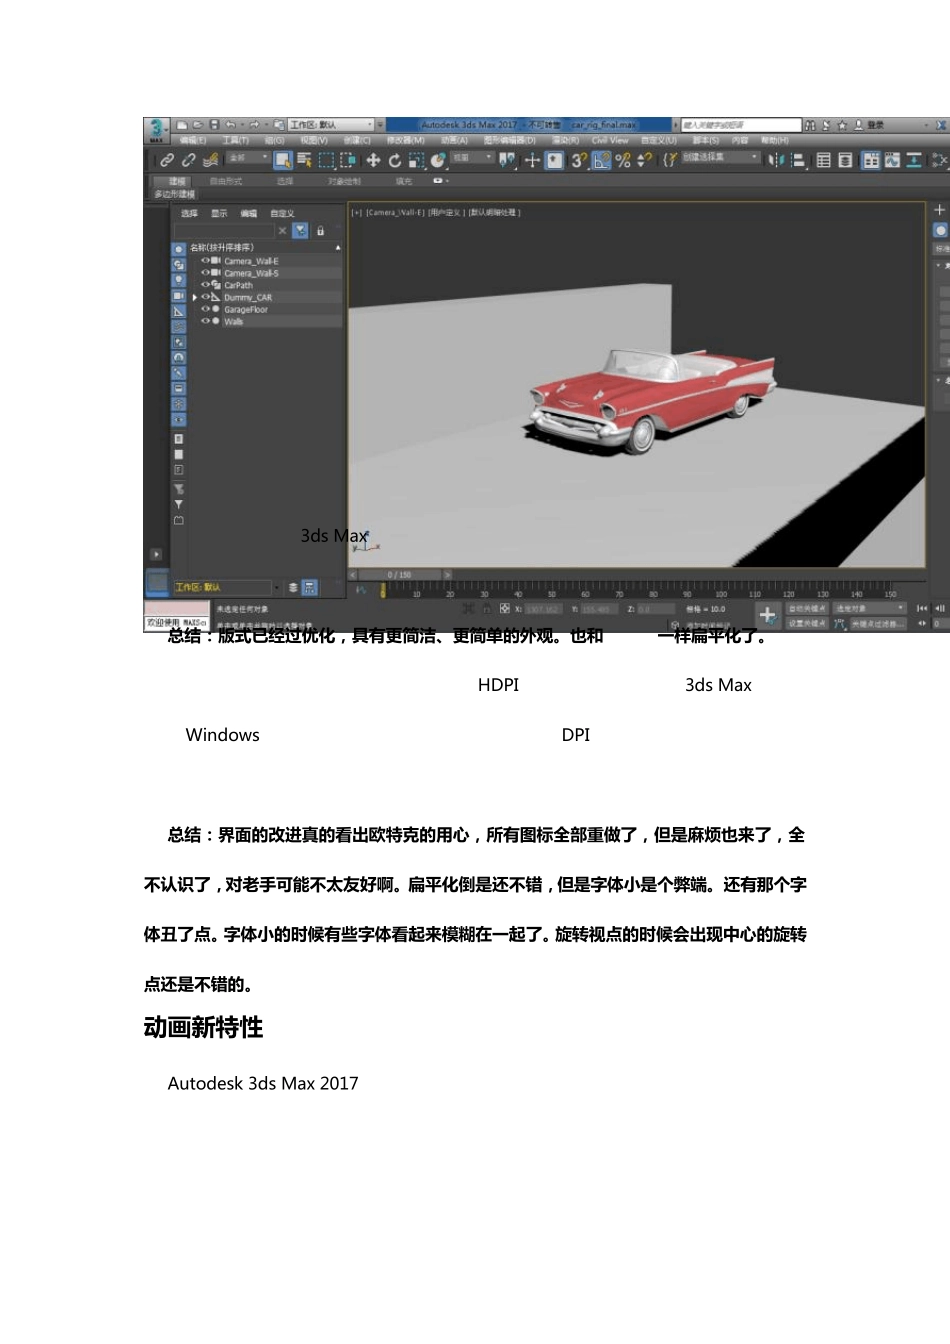
Task: Toggle Layer Explorer icon in main toolbar
Action: pyautogui.click(x=846, y=160)
